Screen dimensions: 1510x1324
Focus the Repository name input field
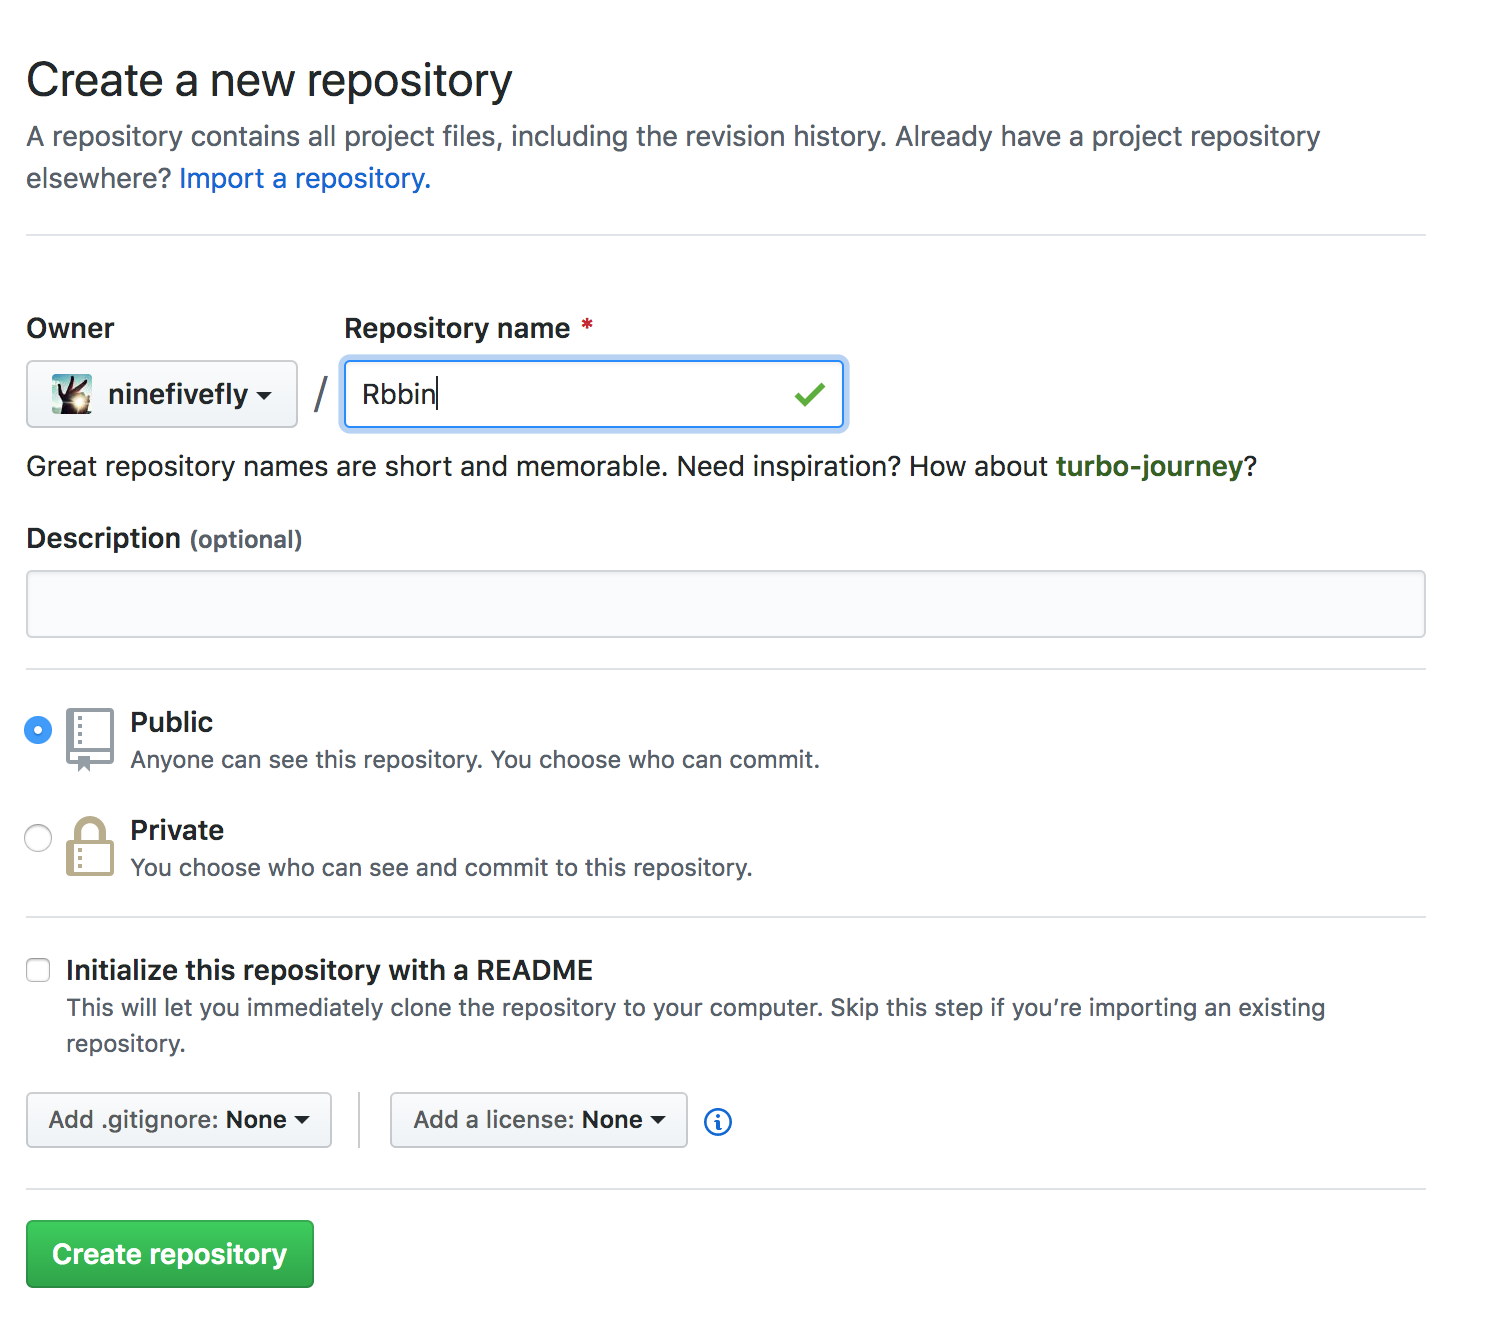point(570,394)
